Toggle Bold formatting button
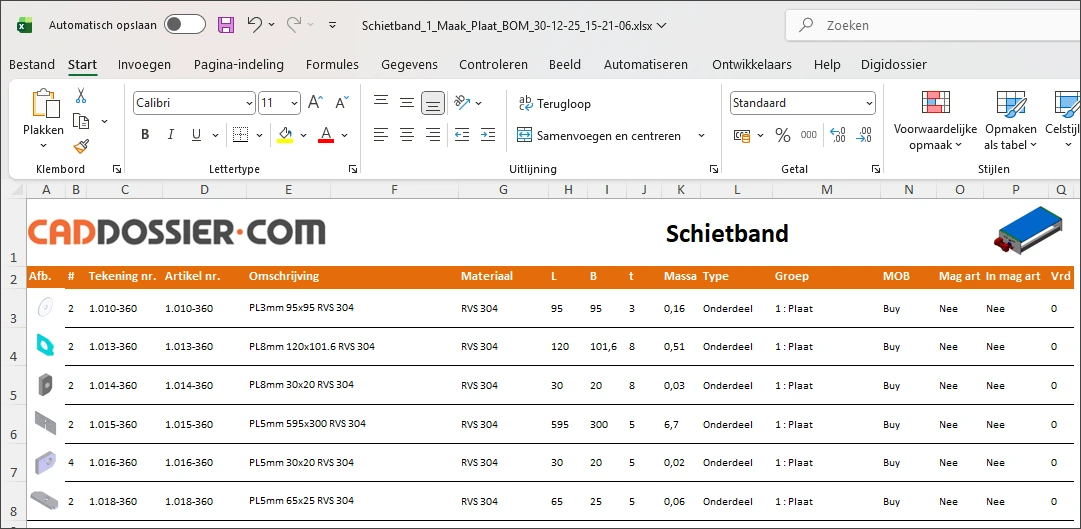Image resolution: width=1081 pixels, height=529 pixels. coord(145,135)
